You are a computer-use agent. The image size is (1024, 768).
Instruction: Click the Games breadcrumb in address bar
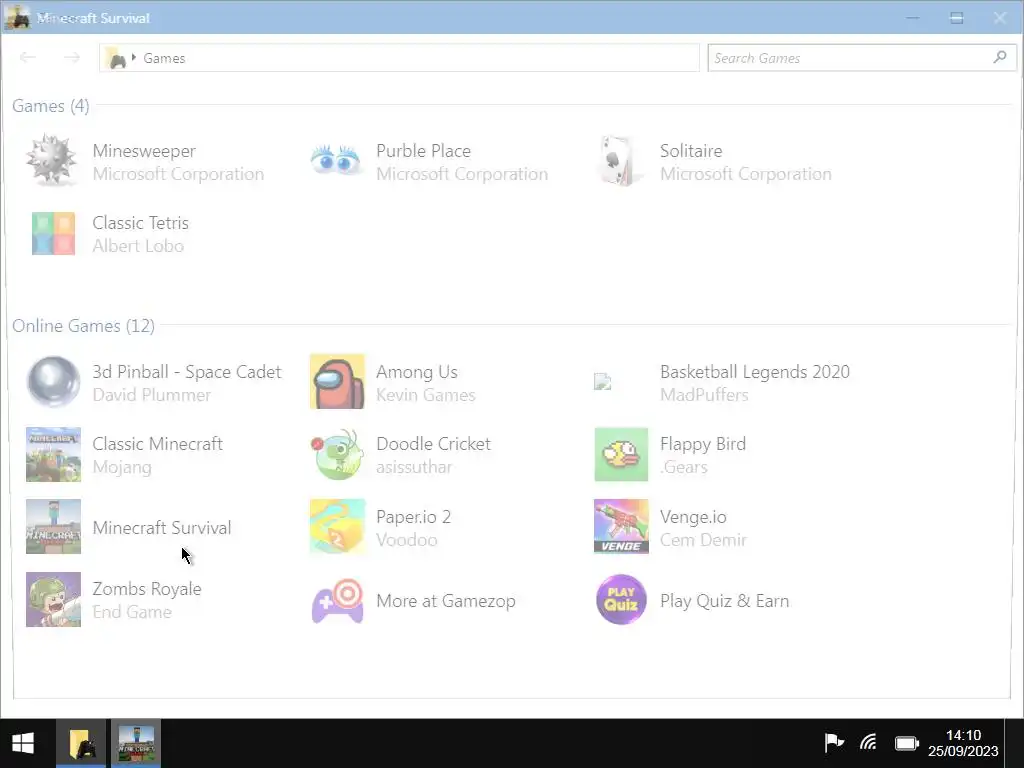[165, 58]
